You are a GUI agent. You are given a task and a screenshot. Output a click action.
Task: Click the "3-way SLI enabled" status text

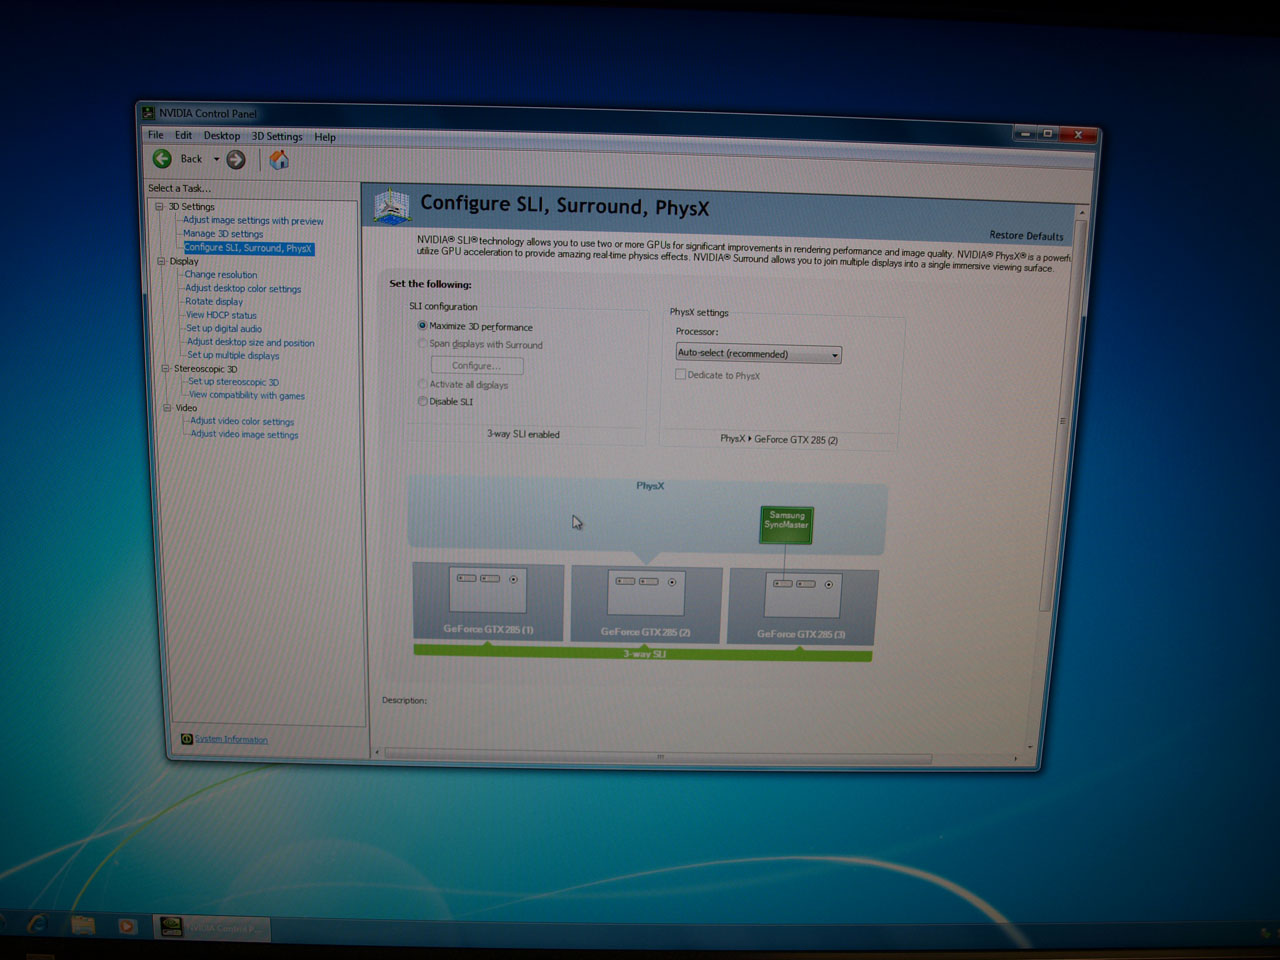pos(523,434)
